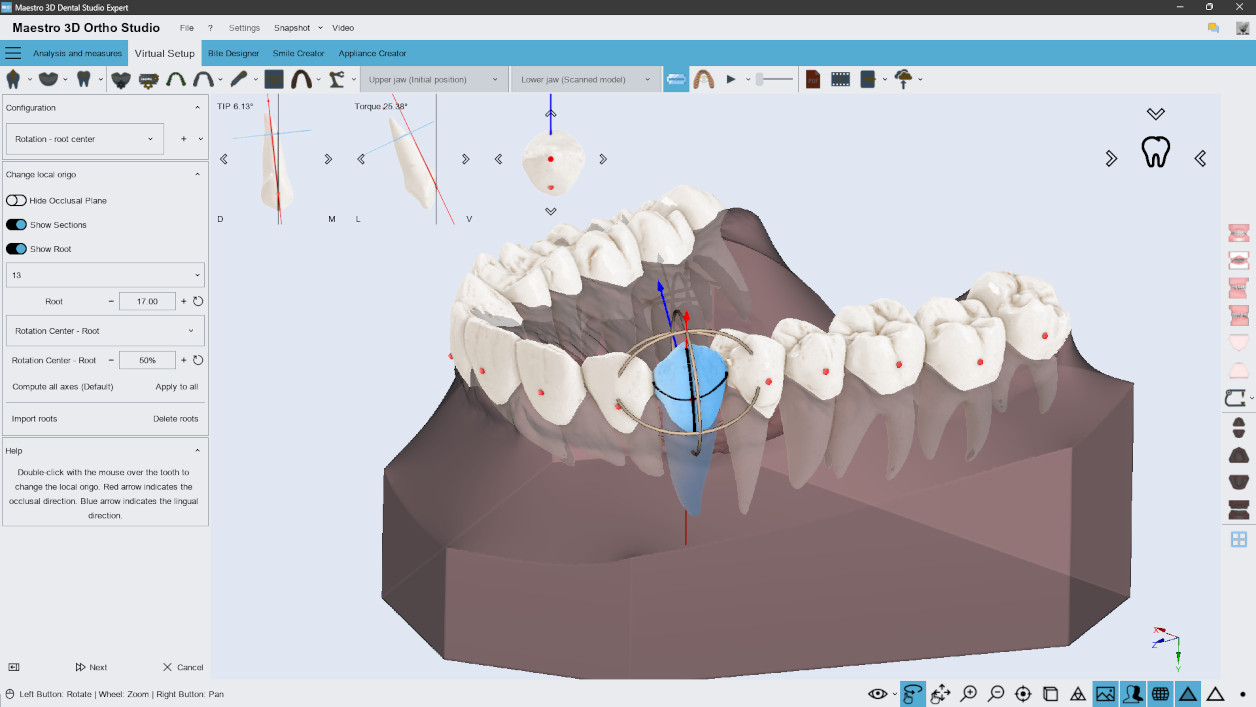This screenshot has width=1256, height=707.
Task: Click the Next button at bottom left
Action: click(92, 667)
